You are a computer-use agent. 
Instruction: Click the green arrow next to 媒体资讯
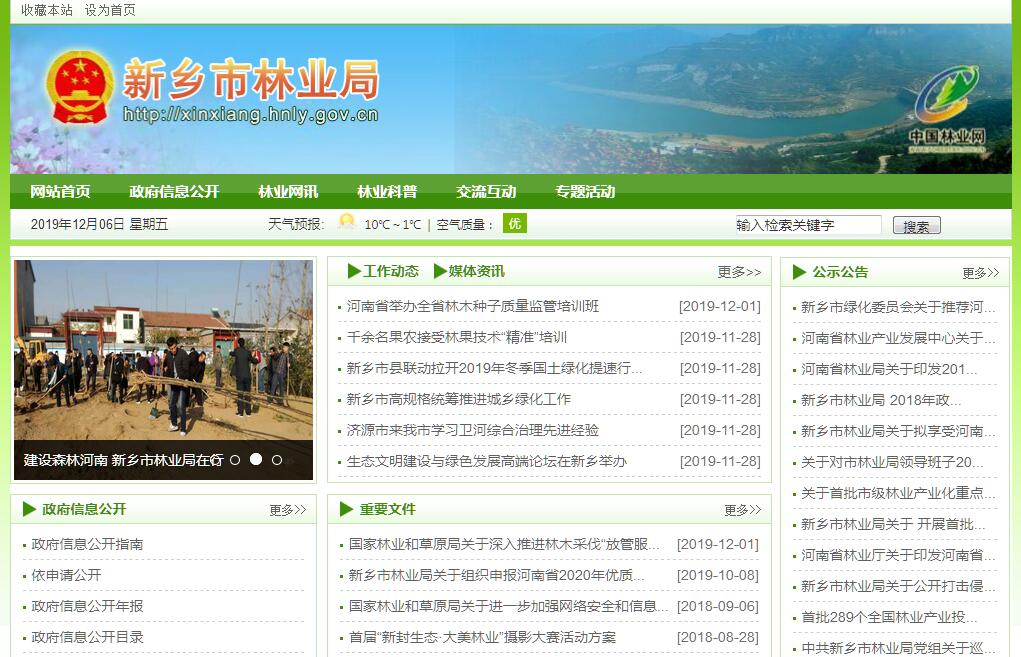[x=440, y=271]
